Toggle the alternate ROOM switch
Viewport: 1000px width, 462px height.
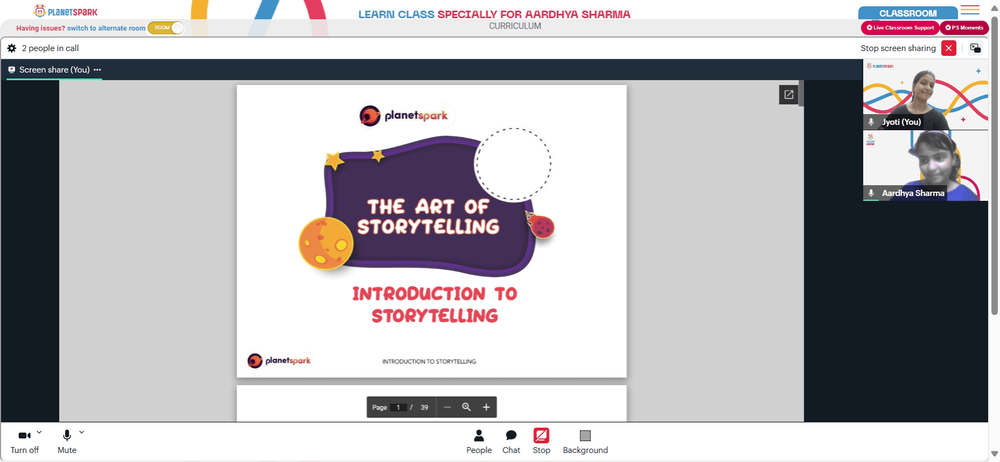166,28
